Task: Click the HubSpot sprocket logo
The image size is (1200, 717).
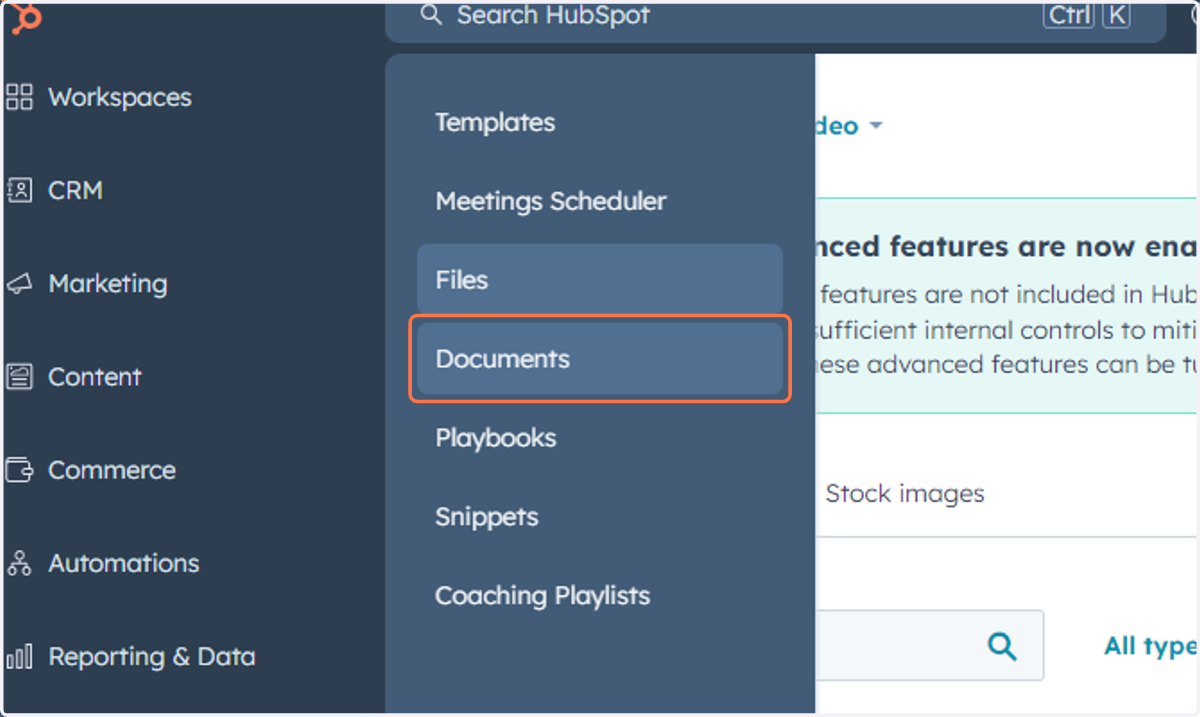Action: [25, 18]
